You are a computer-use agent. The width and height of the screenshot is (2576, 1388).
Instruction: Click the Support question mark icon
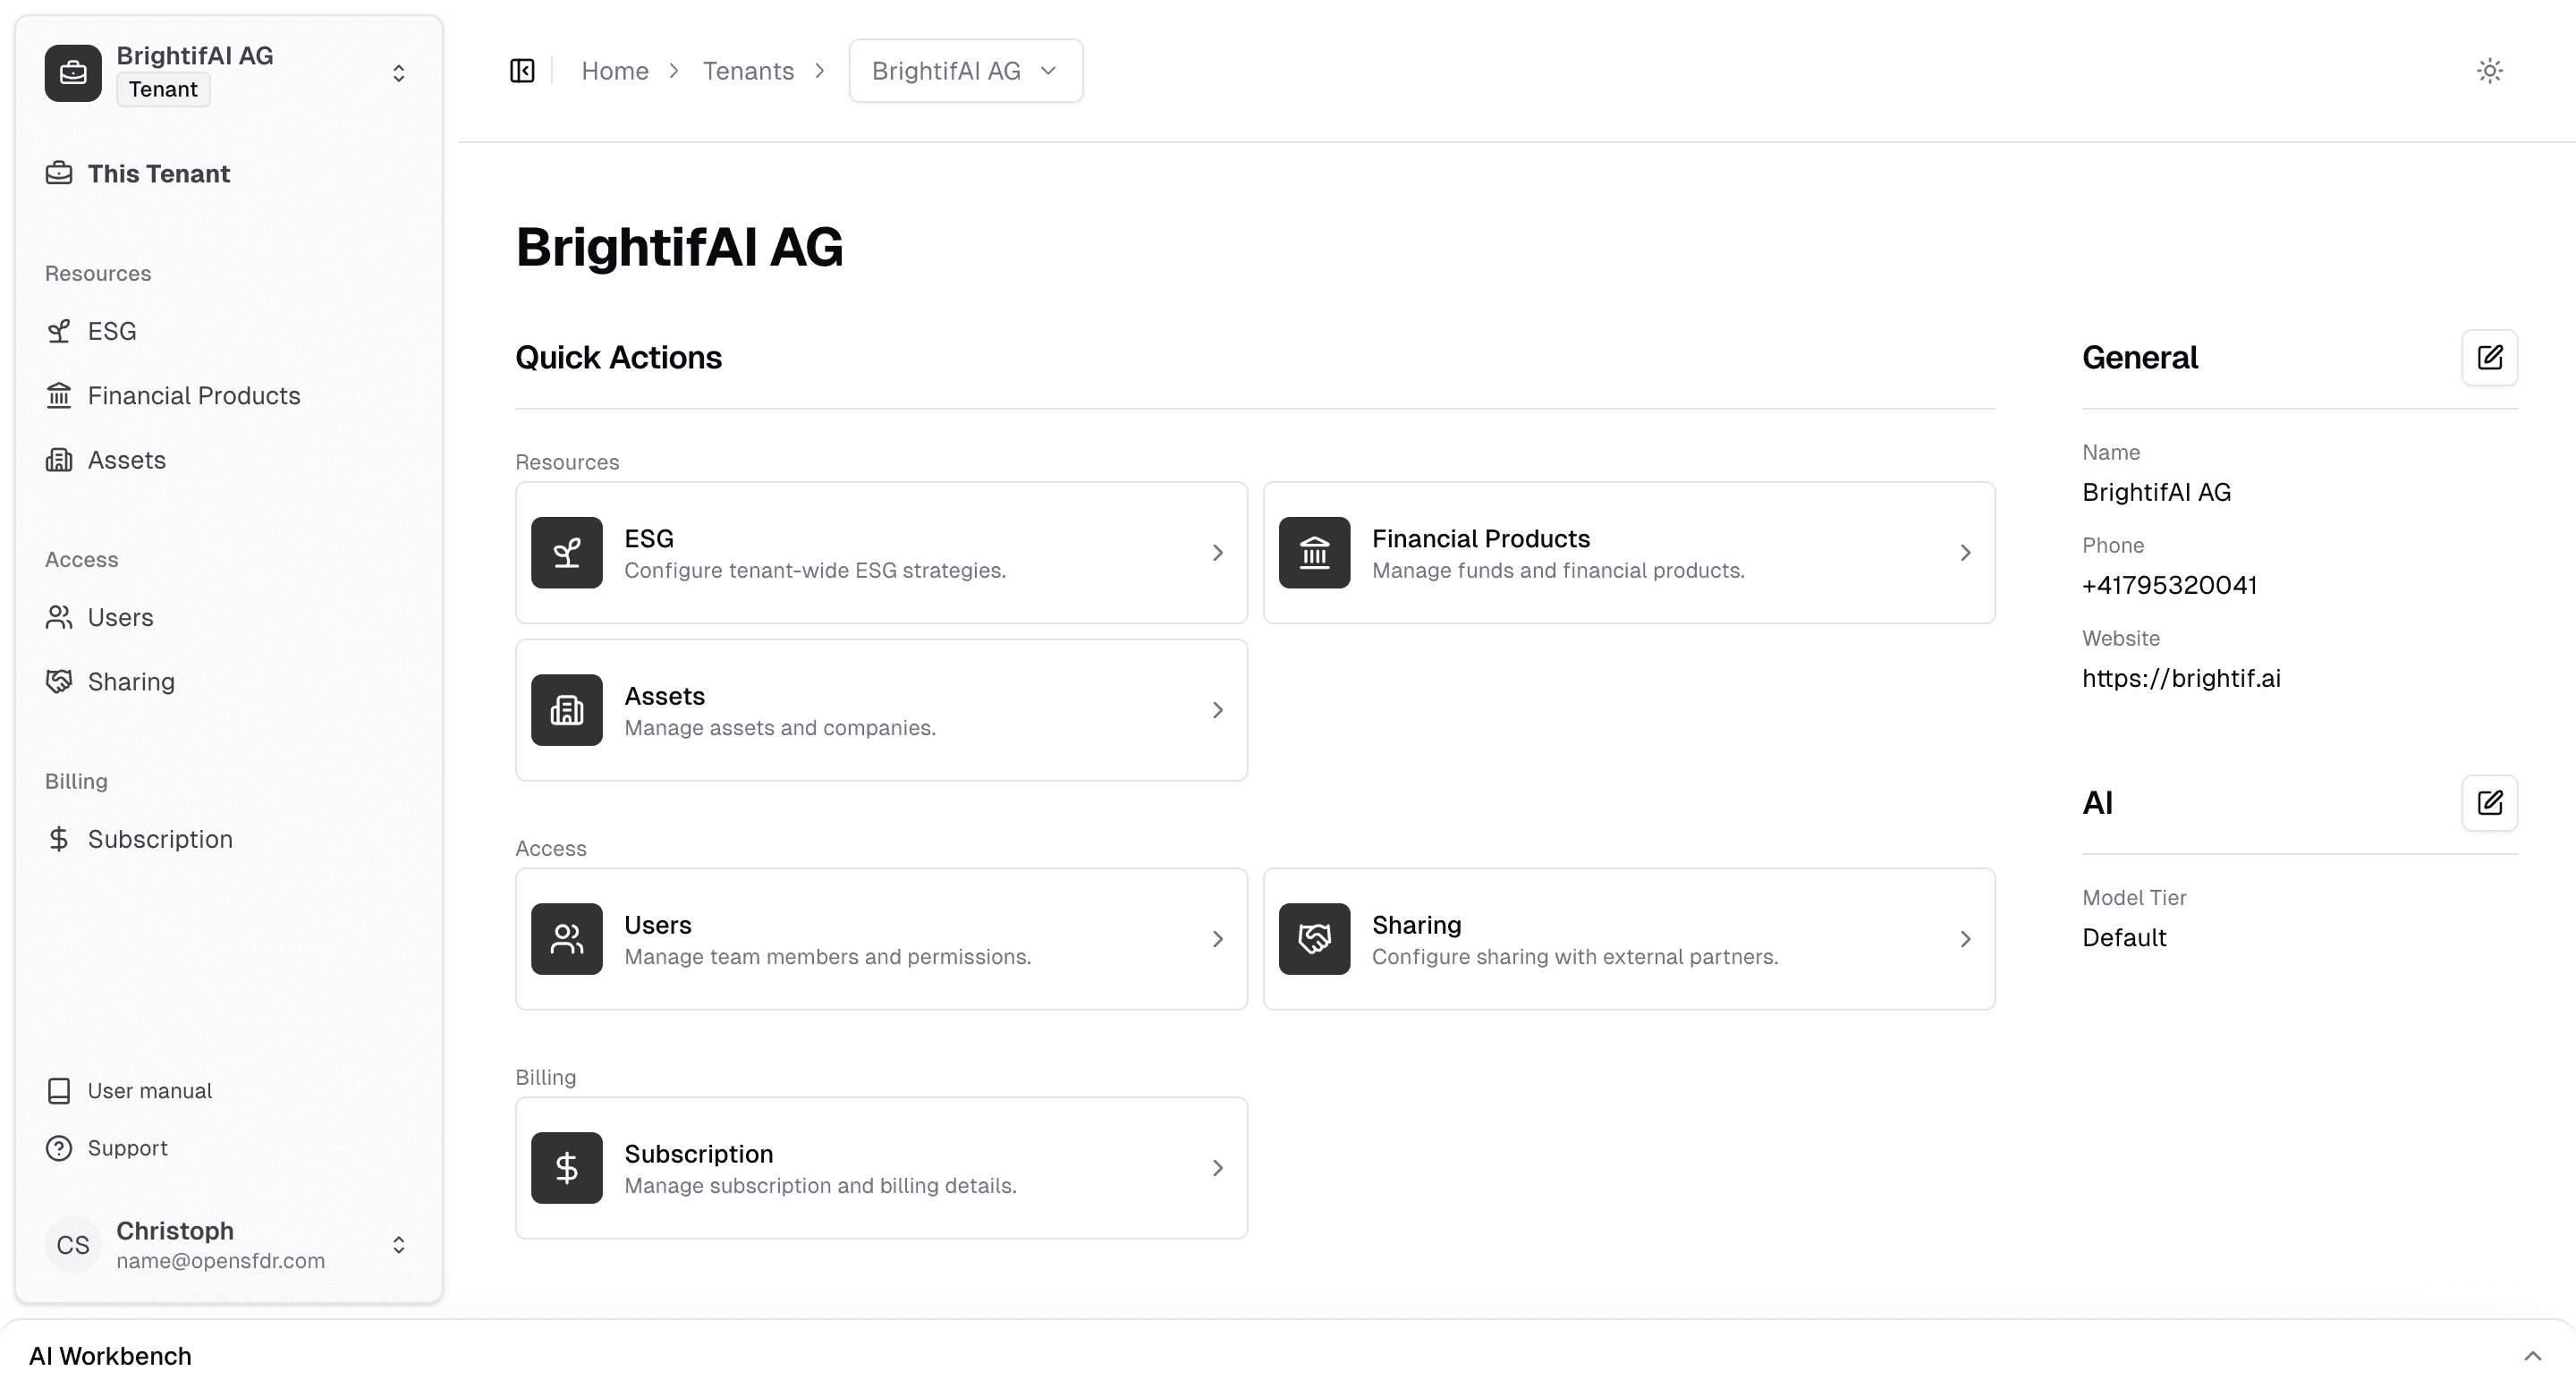[58, 1147]
